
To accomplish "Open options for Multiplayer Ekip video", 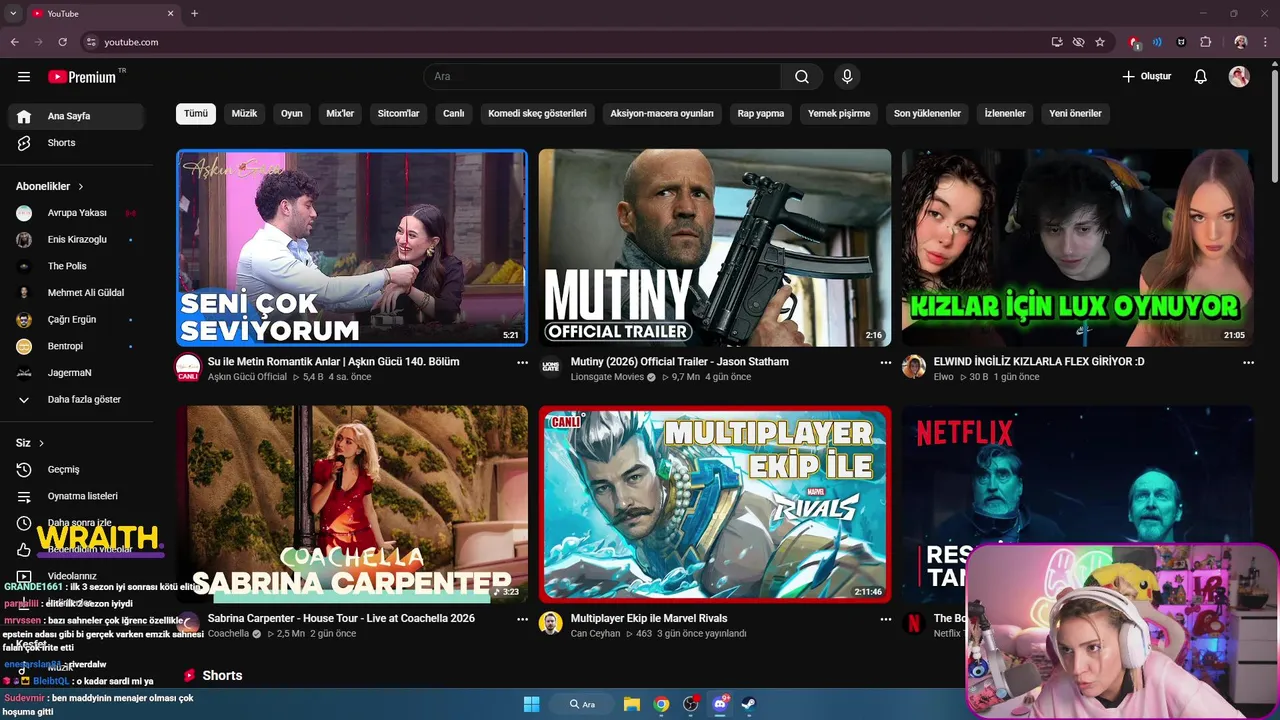I will [x=885, y=619].
